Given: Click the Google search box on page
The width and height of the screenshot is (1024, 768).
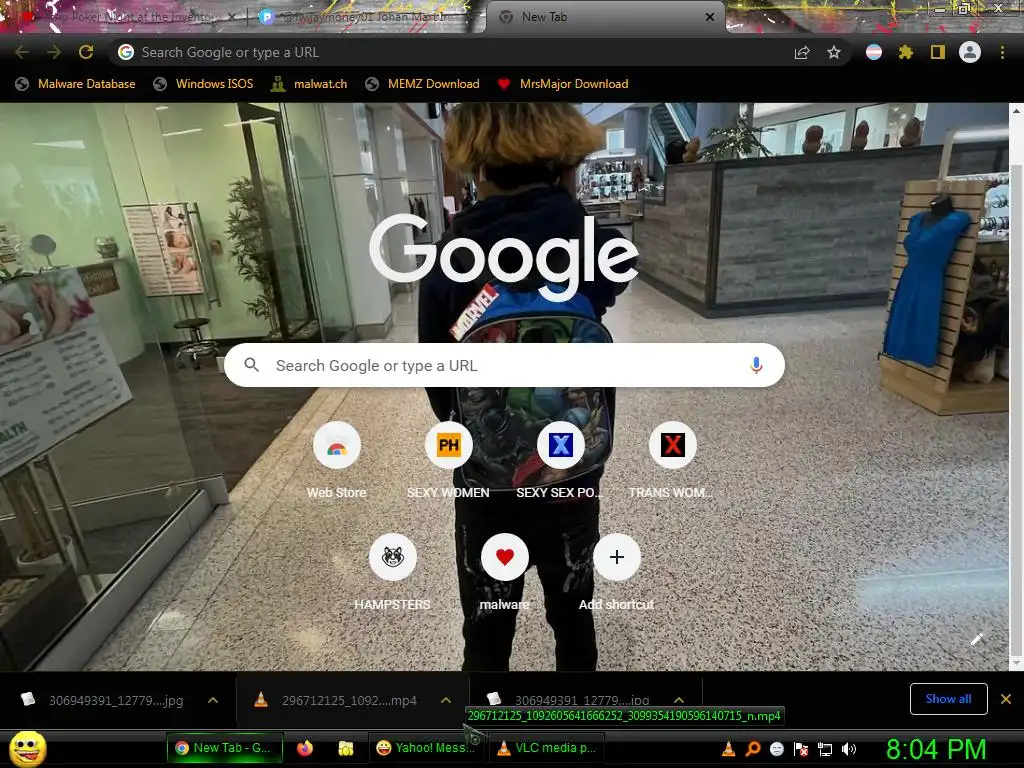Looking at the screenshot, I should (504, 365).
